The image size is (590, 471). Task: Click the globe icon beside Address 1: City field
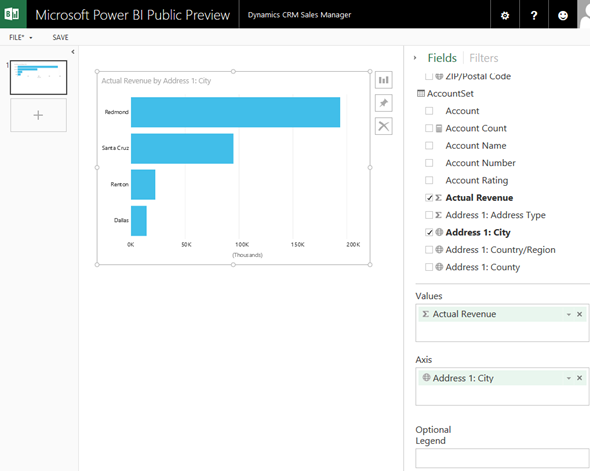439,232
